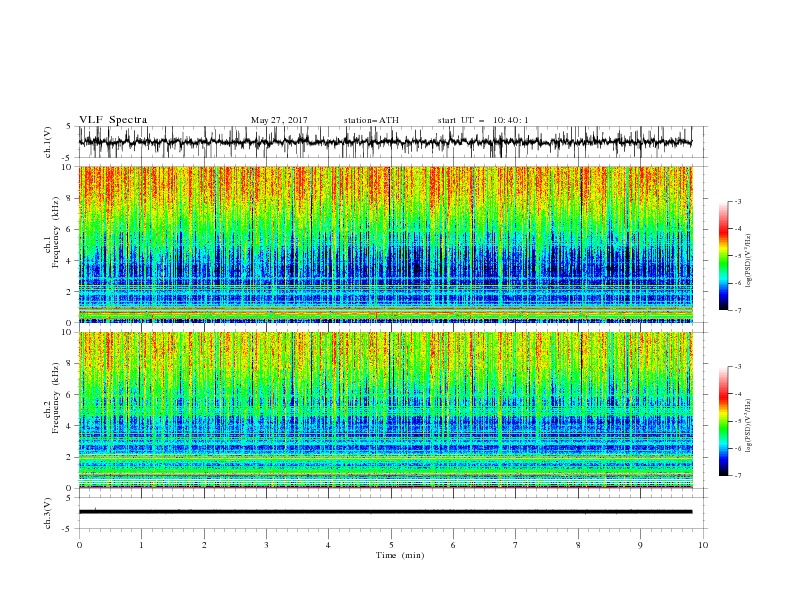The height and width of the screenshot is (612, 792).
Task: Click the "VLF Spectra" plot title
Action: pyautogui.click(x=113, y=120)
